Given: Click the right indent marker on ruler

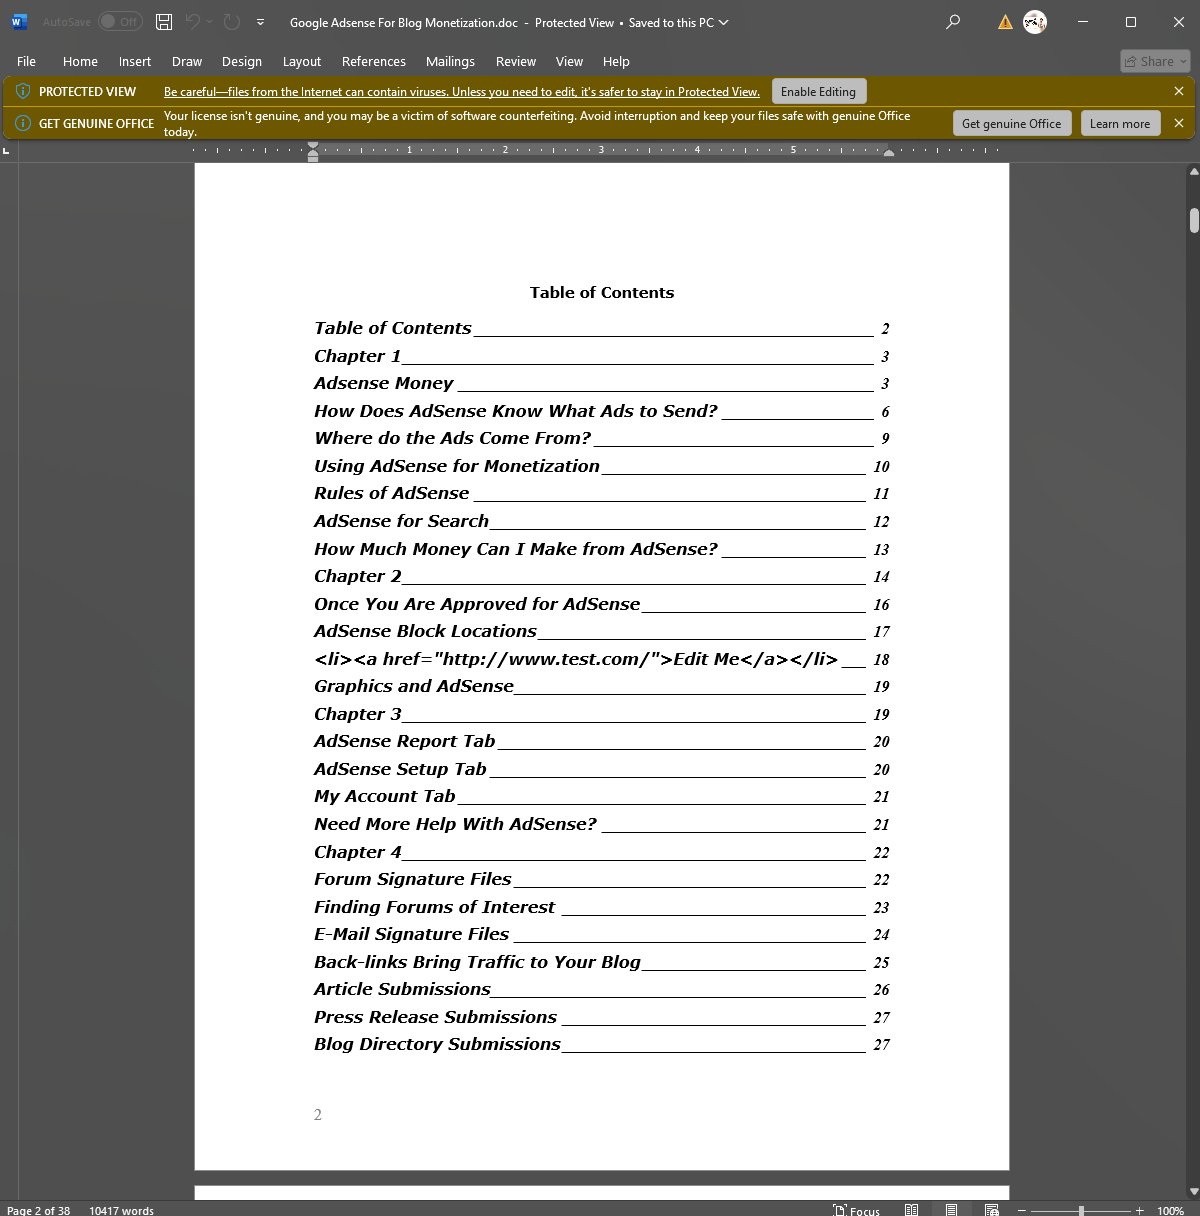Looking at the screenshot, I should [x=889, y=153].
